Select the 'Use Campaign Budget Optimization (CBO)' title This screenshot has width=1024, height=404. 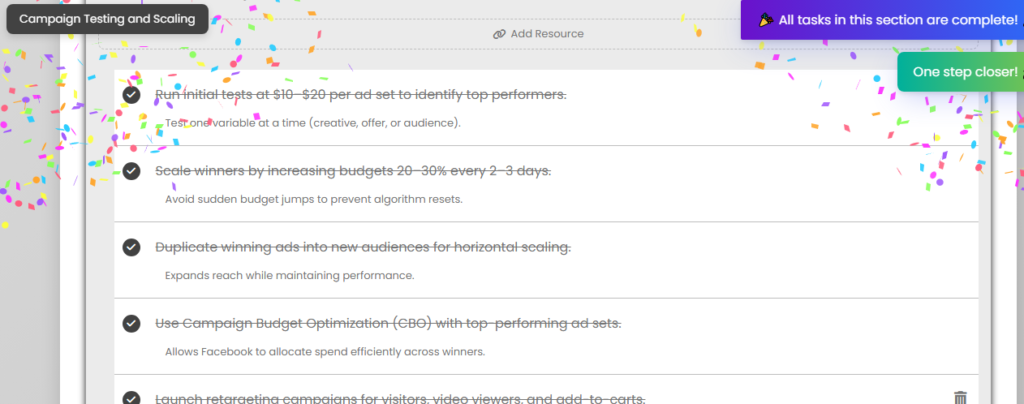pyautogui.click(x=388, y=324)
